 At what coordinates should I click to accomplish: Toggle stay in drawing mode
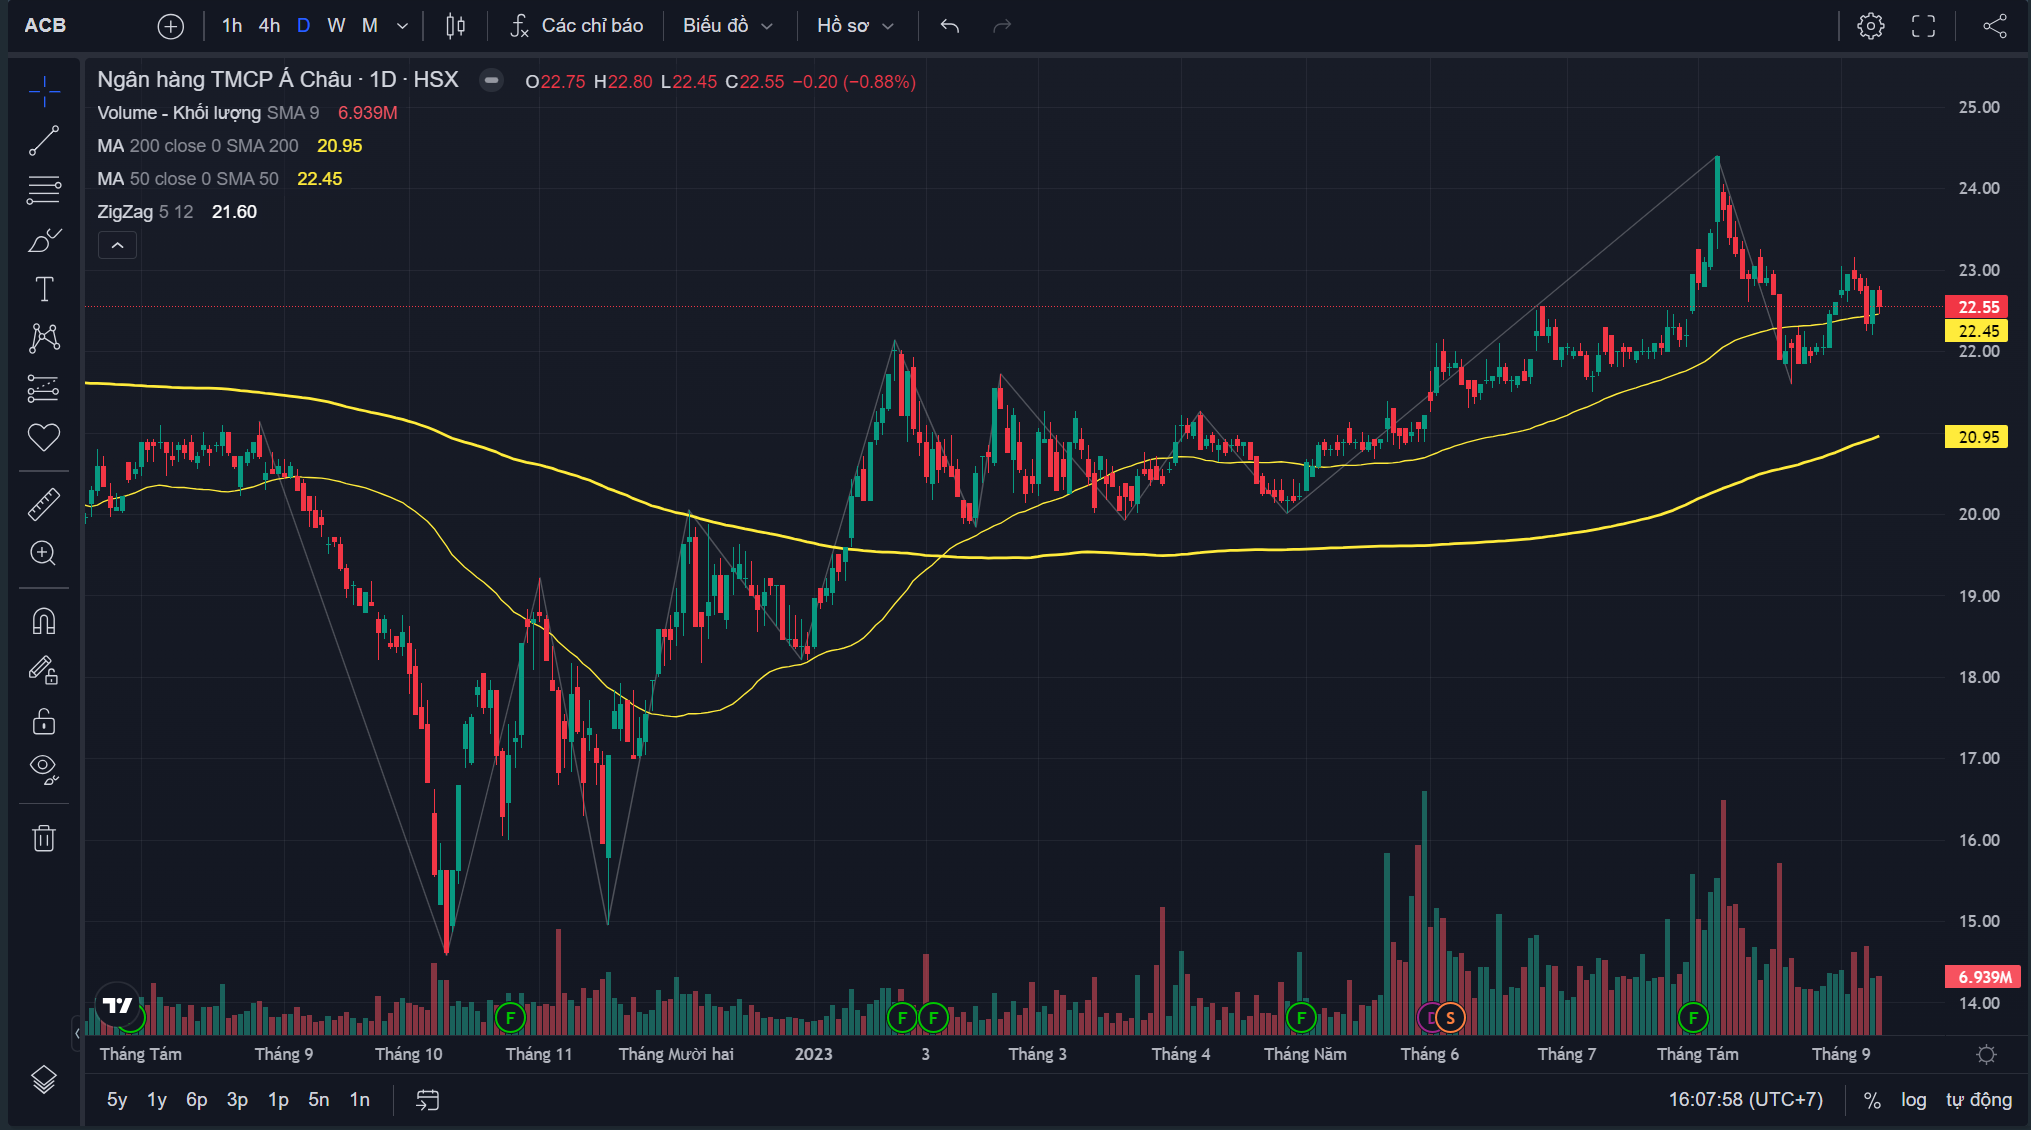[44, 670]
